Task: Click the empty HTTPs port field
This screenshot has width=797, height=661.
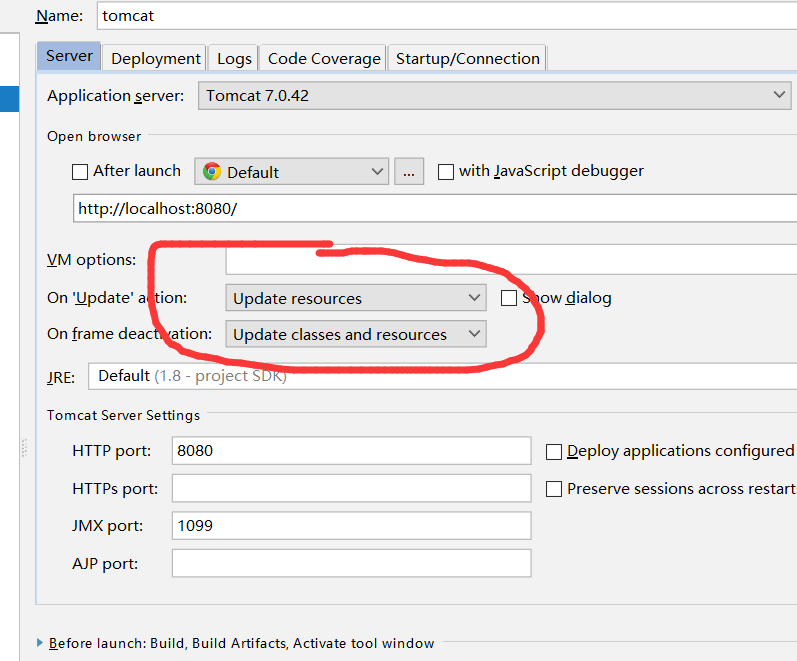Action: pos(352,488)
